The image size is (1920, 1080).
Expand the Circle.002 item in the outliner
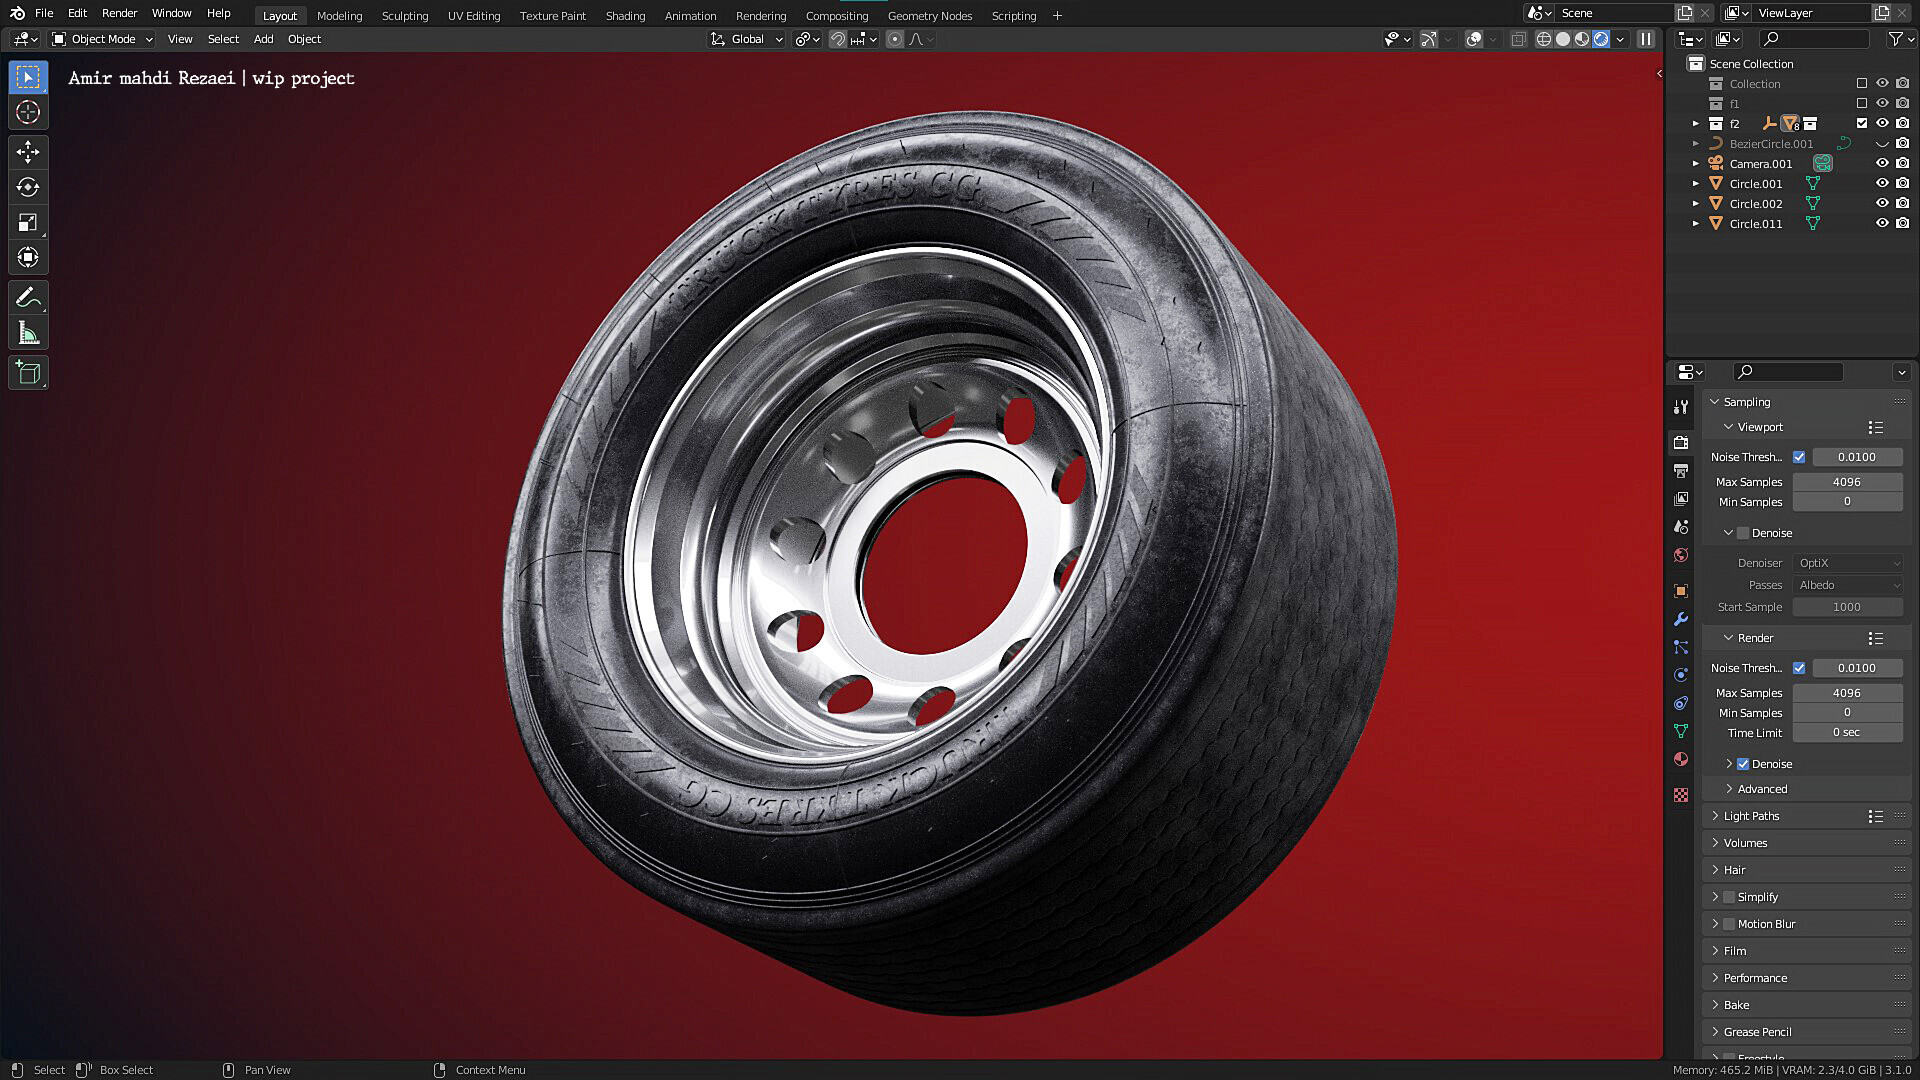tap(1696, 203)
